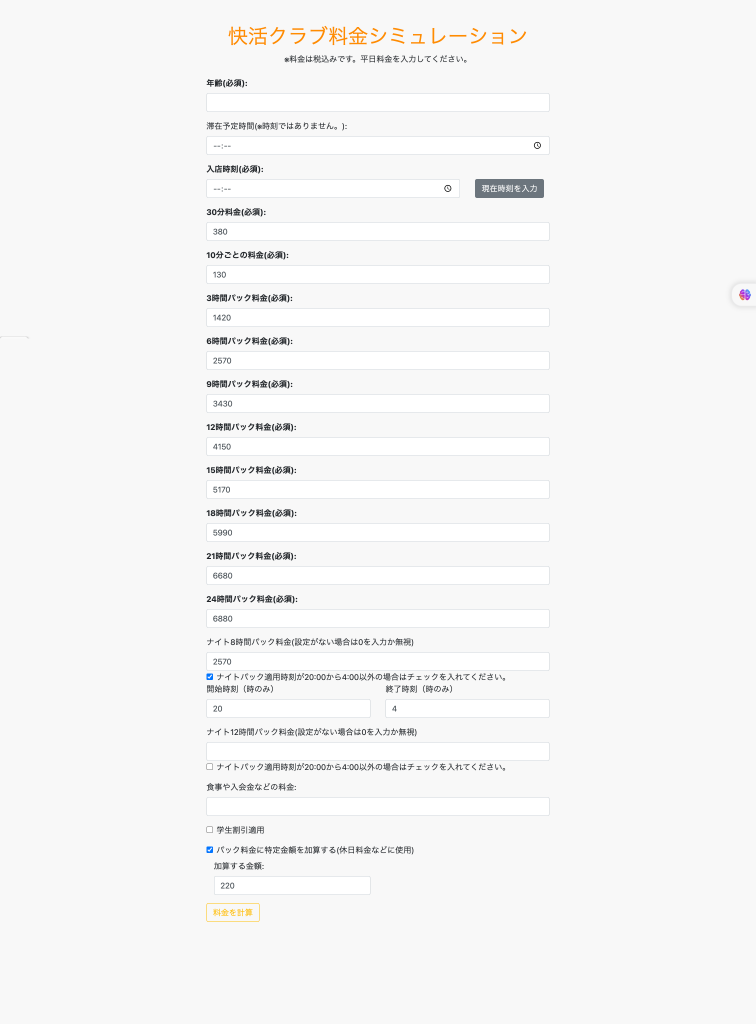This screenshot has height=1024, width=756.
Task: Click the clock icon in the entry time field
Action: [448, 189]
